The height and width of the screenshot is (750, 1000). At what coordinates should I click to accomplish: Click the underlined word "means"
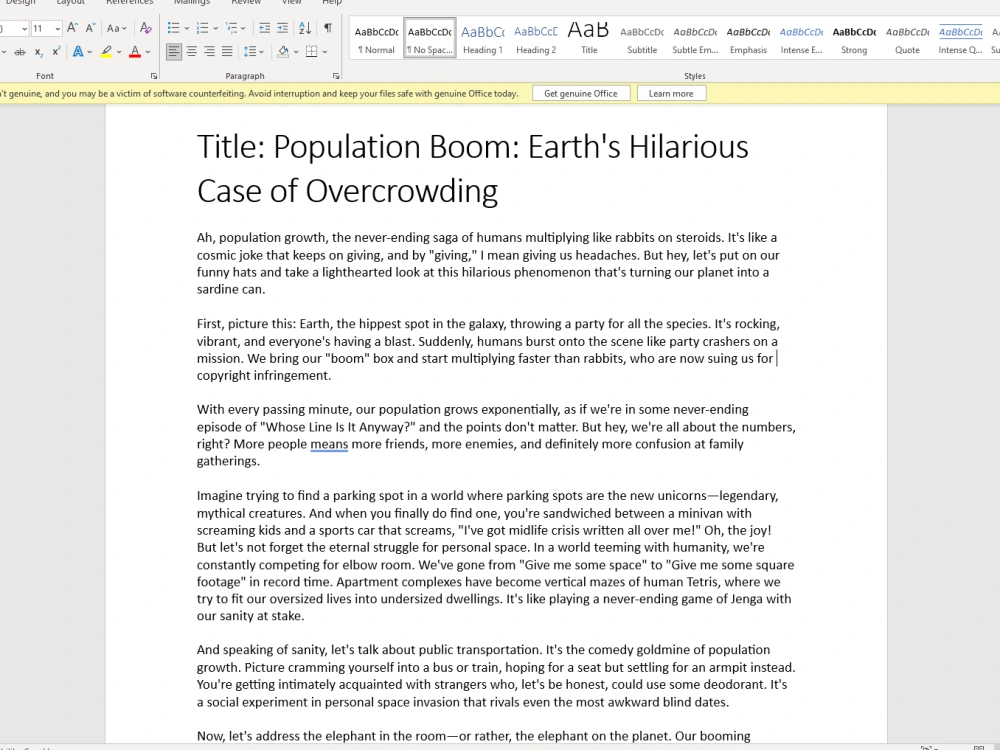pos(329,444)
